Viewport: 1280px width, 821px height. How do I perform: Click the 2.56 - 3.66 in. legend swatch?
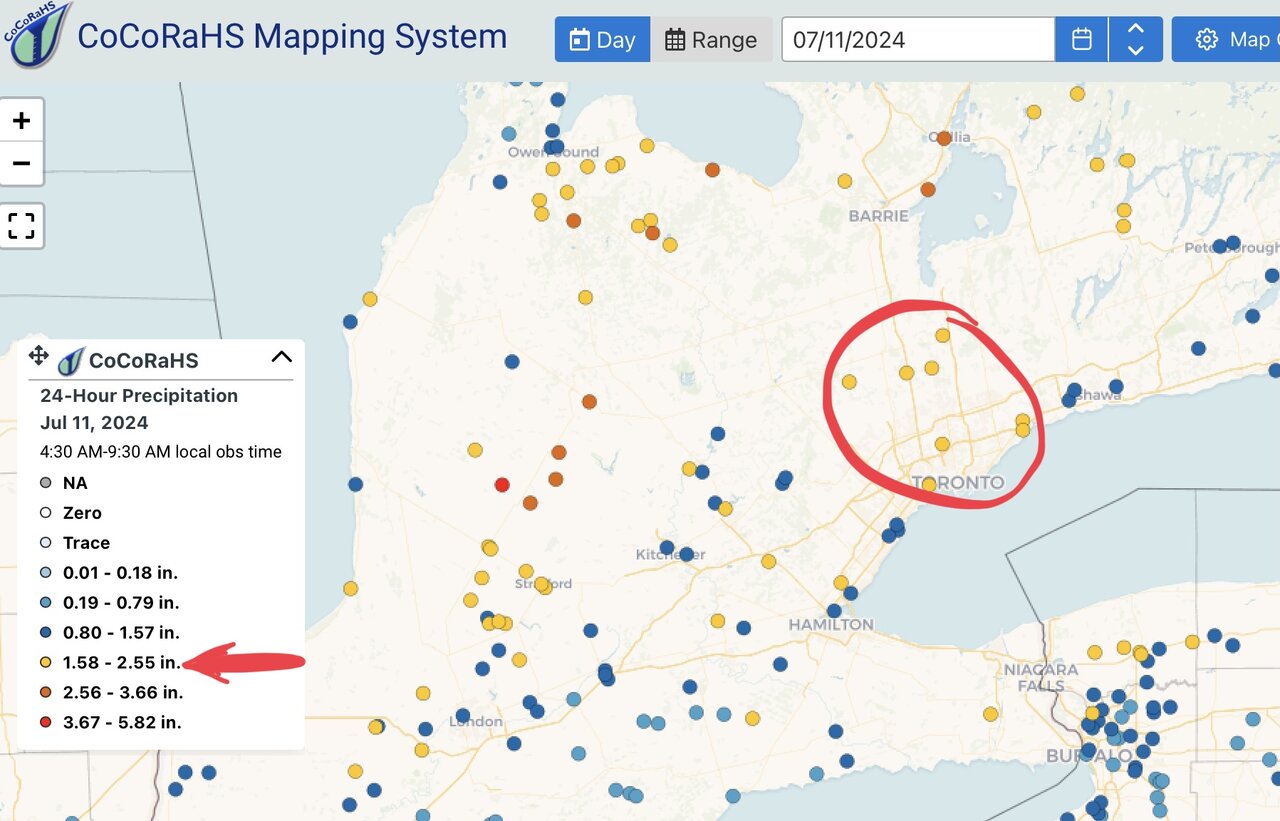click(45, 692)
